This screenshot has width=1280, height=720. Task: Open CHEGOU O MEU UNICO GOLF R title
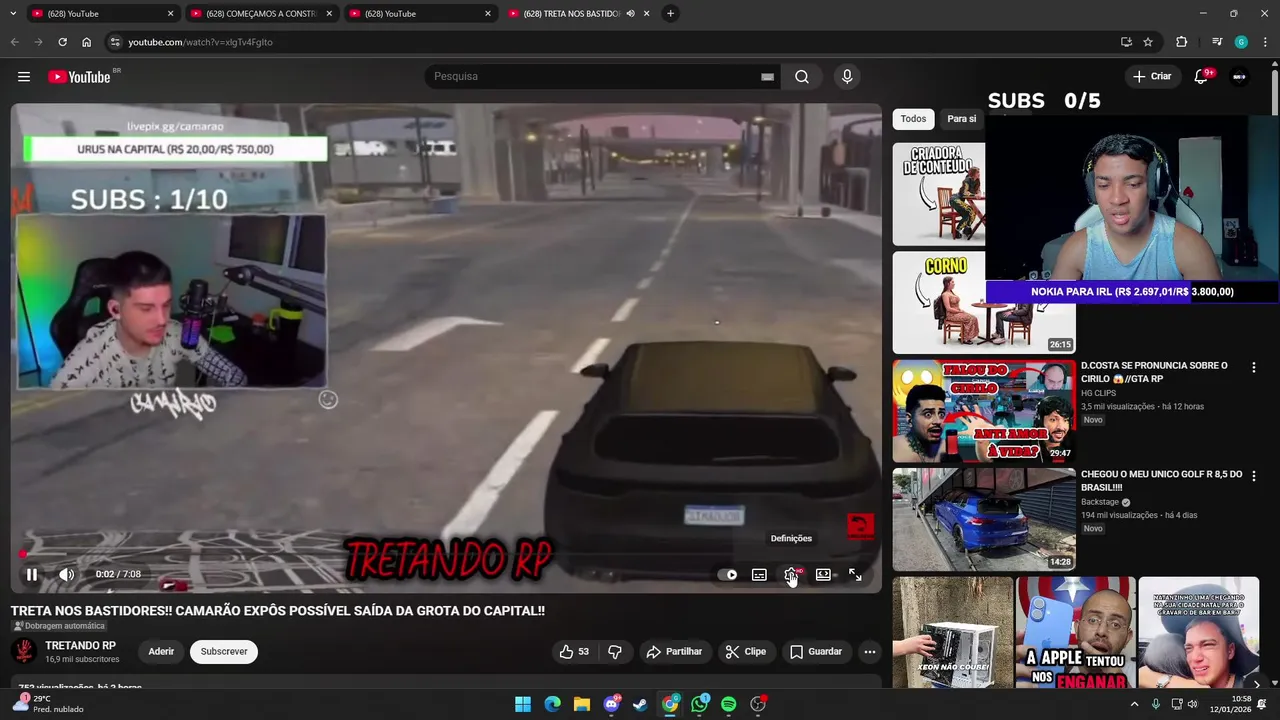click(x=1161, y=480)
